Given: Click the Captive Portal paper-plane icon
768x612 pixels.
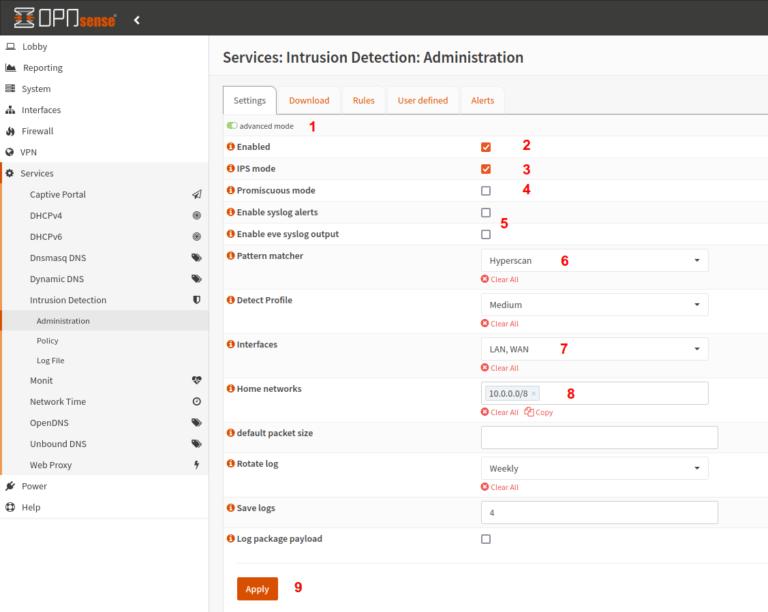Looking at the screenshot, I should coord(197,194).
